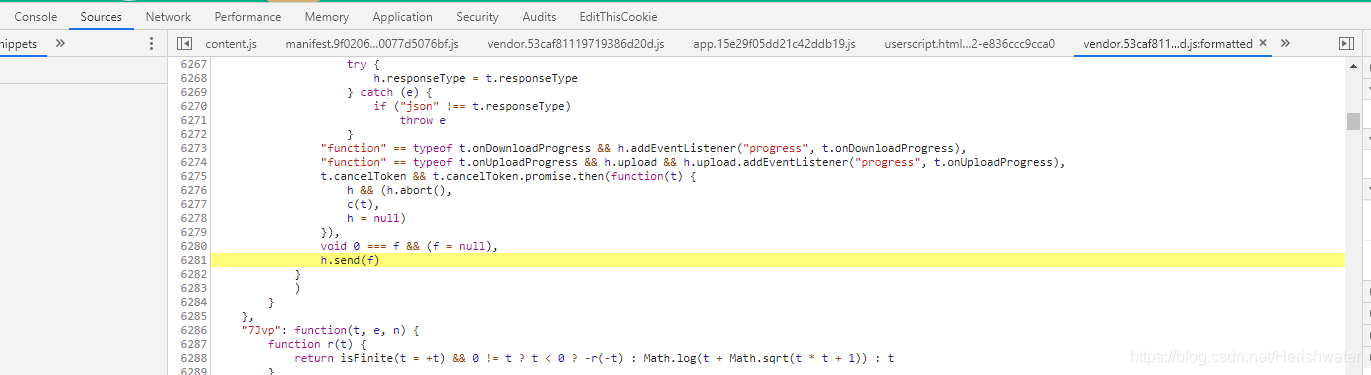
Task: Click the h.send(f) code statement
Action: [350, 260]
